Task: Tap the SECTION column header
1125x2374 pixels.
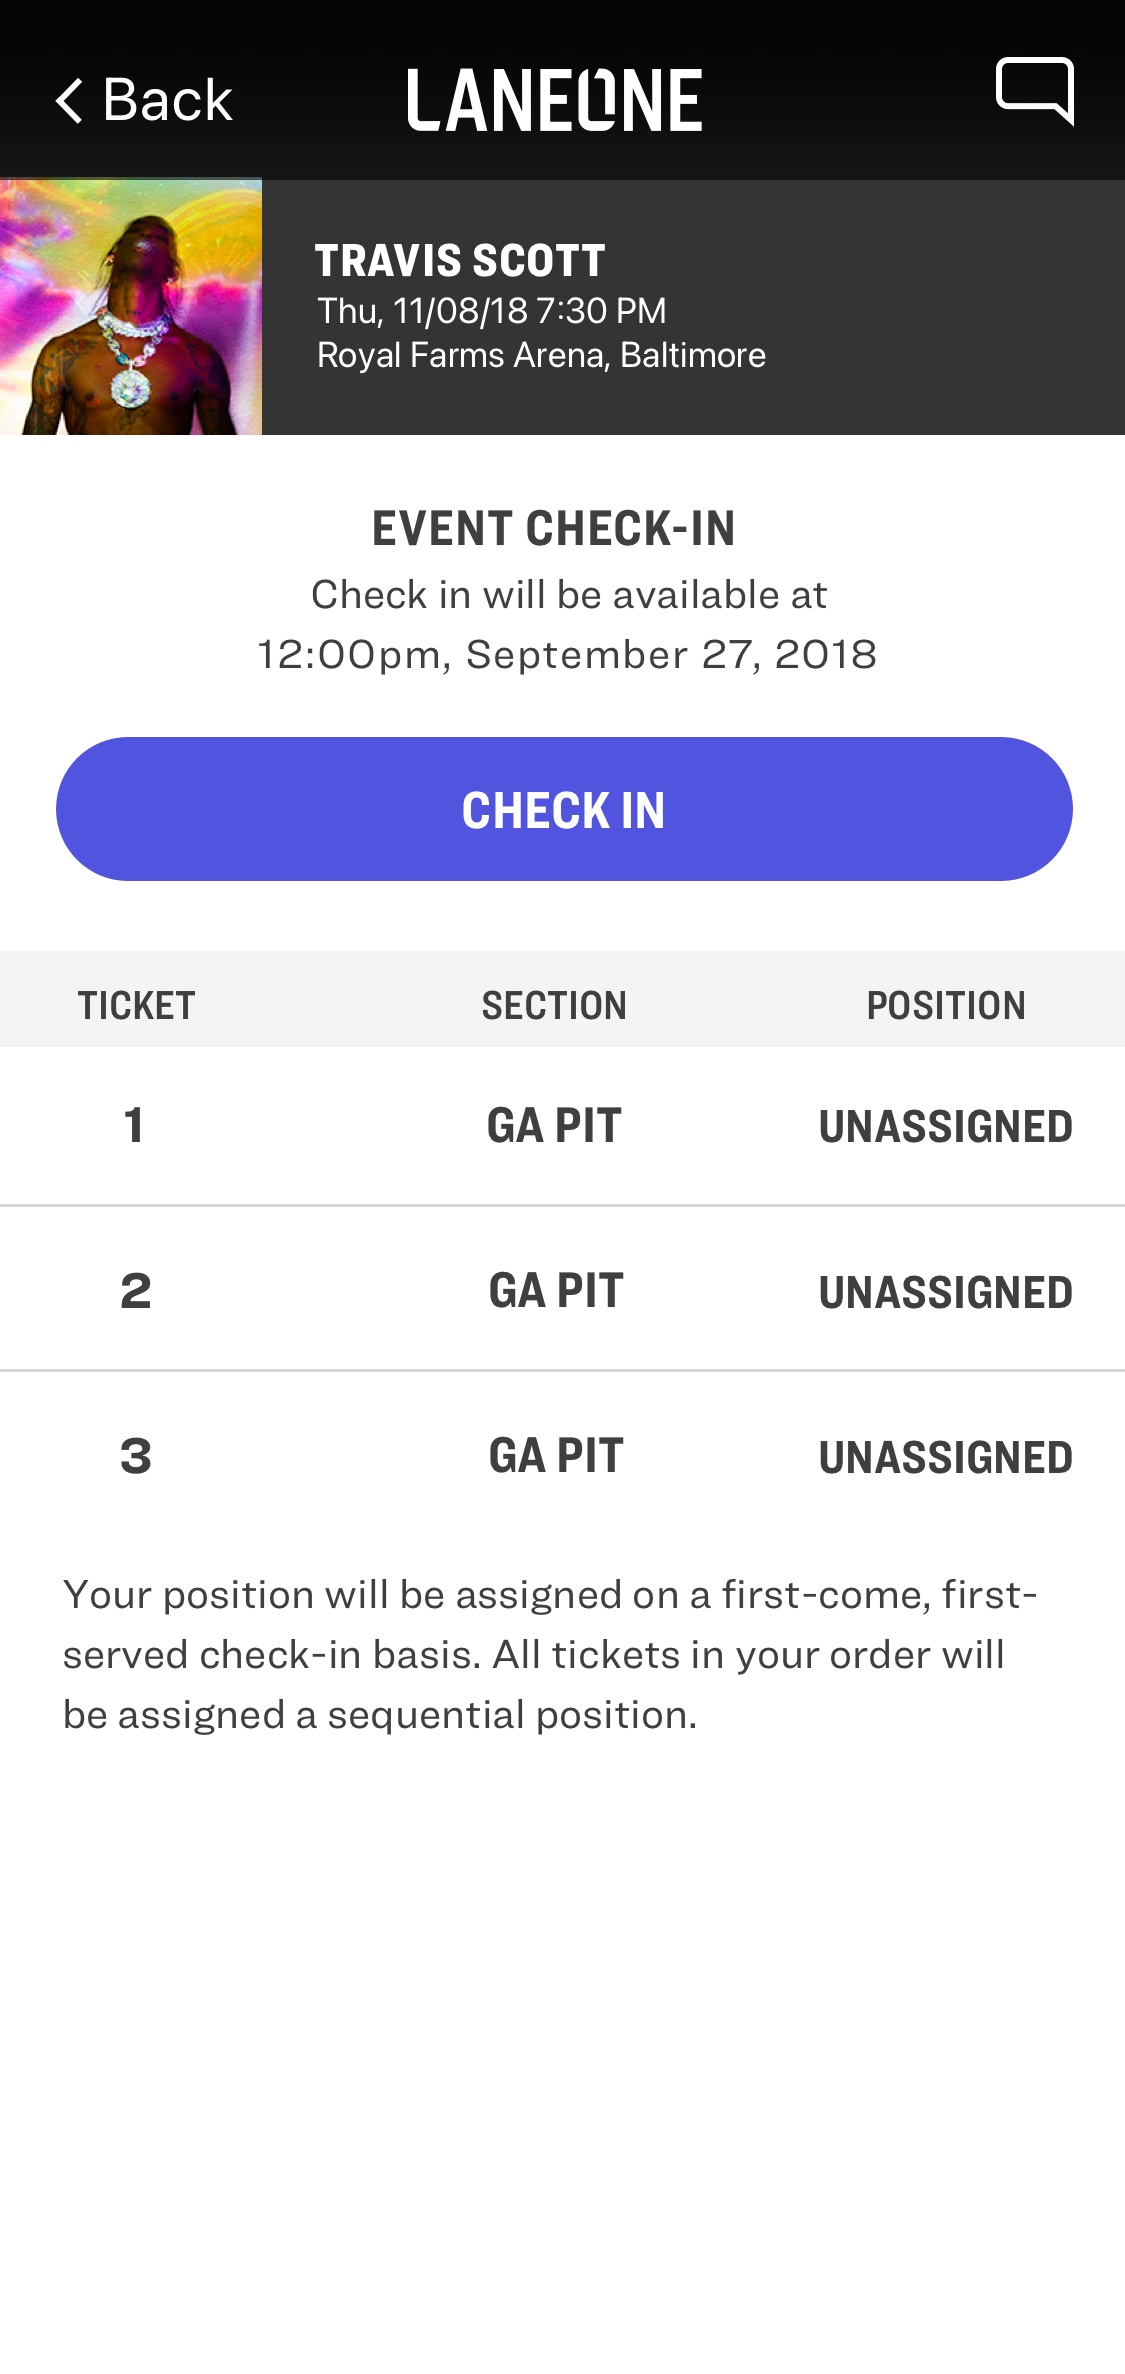Action: click(554, 1005)
